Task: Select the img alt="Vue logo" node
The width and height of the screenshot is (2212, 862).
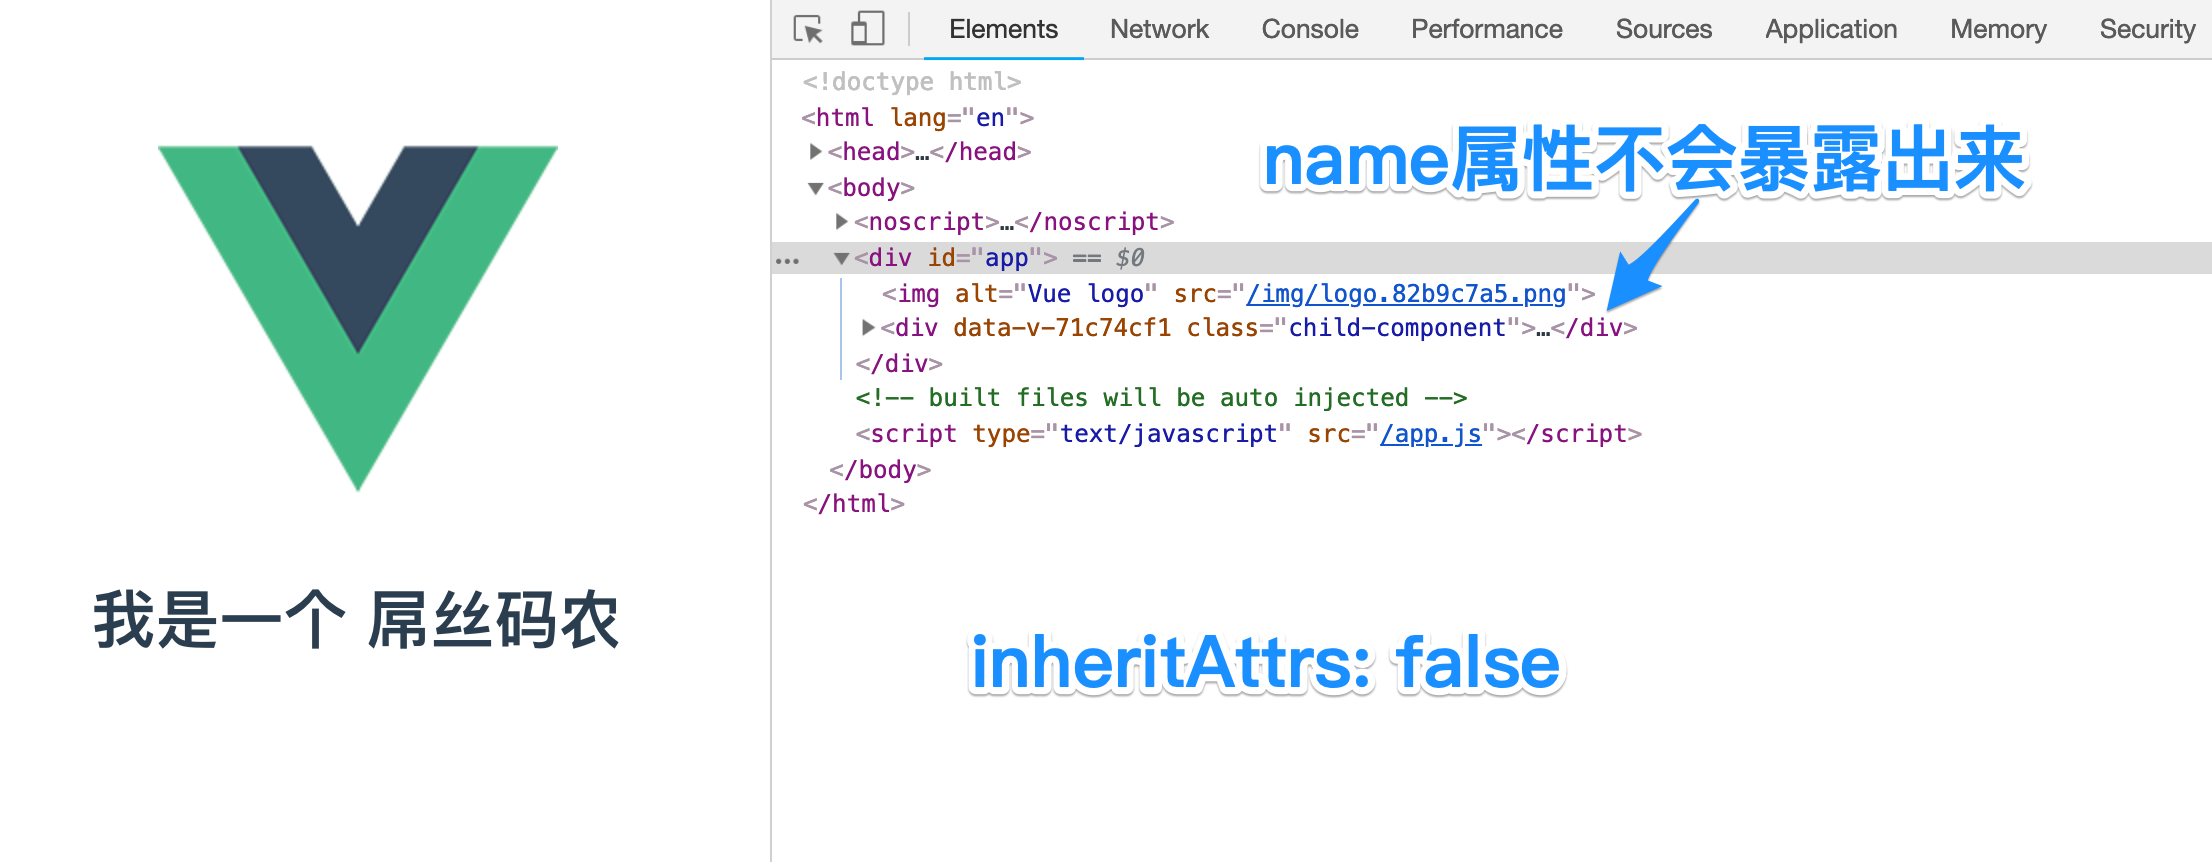Action: click(1238, 293)
